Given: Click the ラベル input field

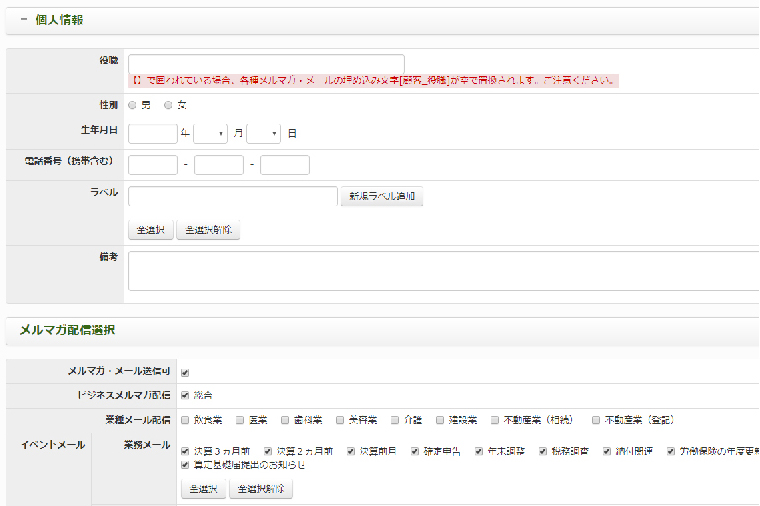Looking at the screenshot, I should tap(233, 196).
